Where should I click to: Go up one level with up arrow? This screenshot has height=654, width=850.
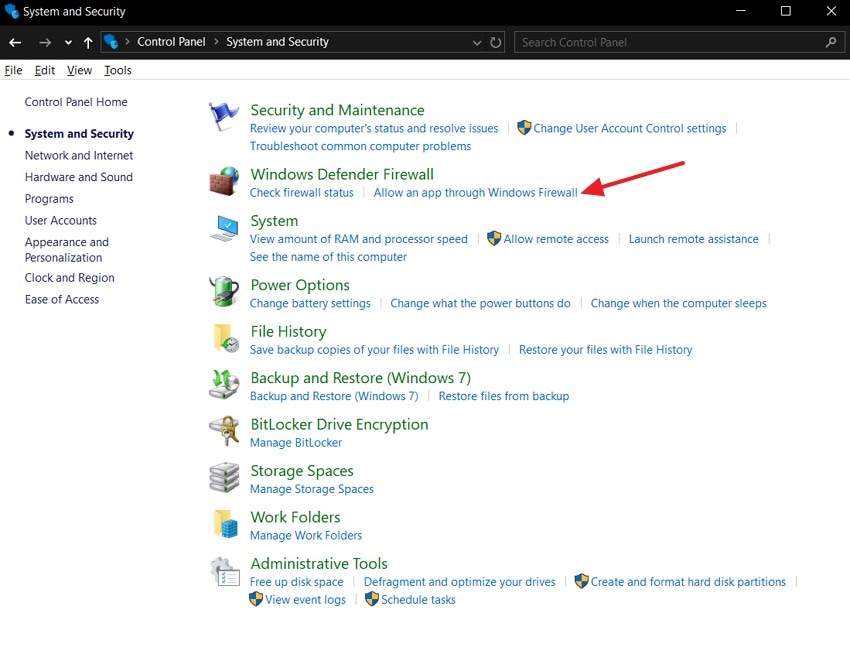pos(88,42)
